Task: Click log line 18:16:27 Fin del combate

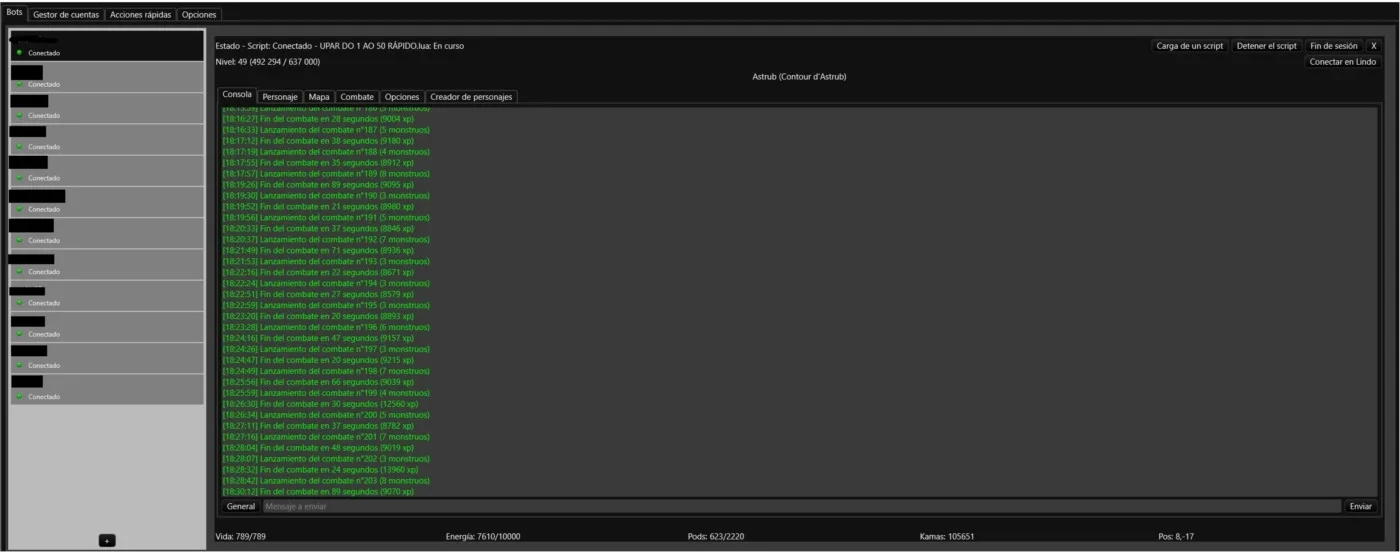Action: 317,119
